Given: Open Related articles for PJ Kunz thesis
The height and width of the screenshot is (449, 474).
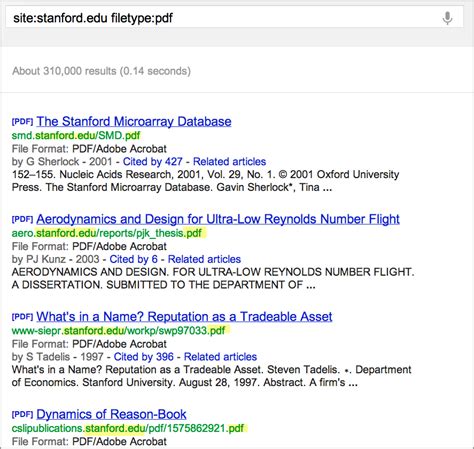Looking at the screenshot, I should (x=204, y=259).
